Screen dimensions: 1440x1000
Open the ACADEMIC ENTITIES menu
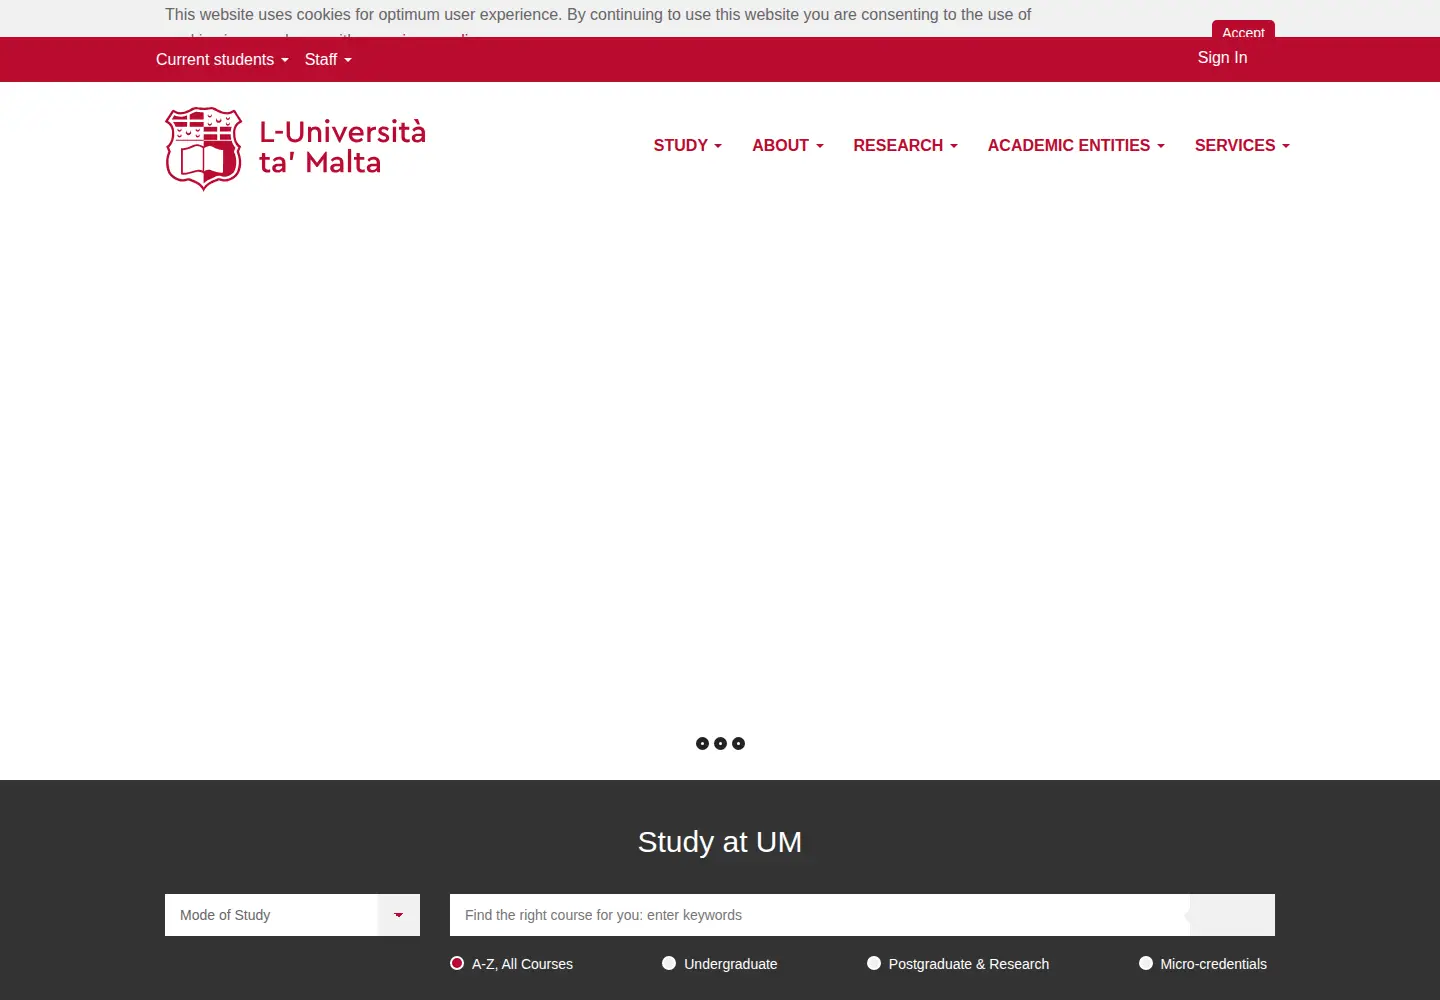[1076, 145]
